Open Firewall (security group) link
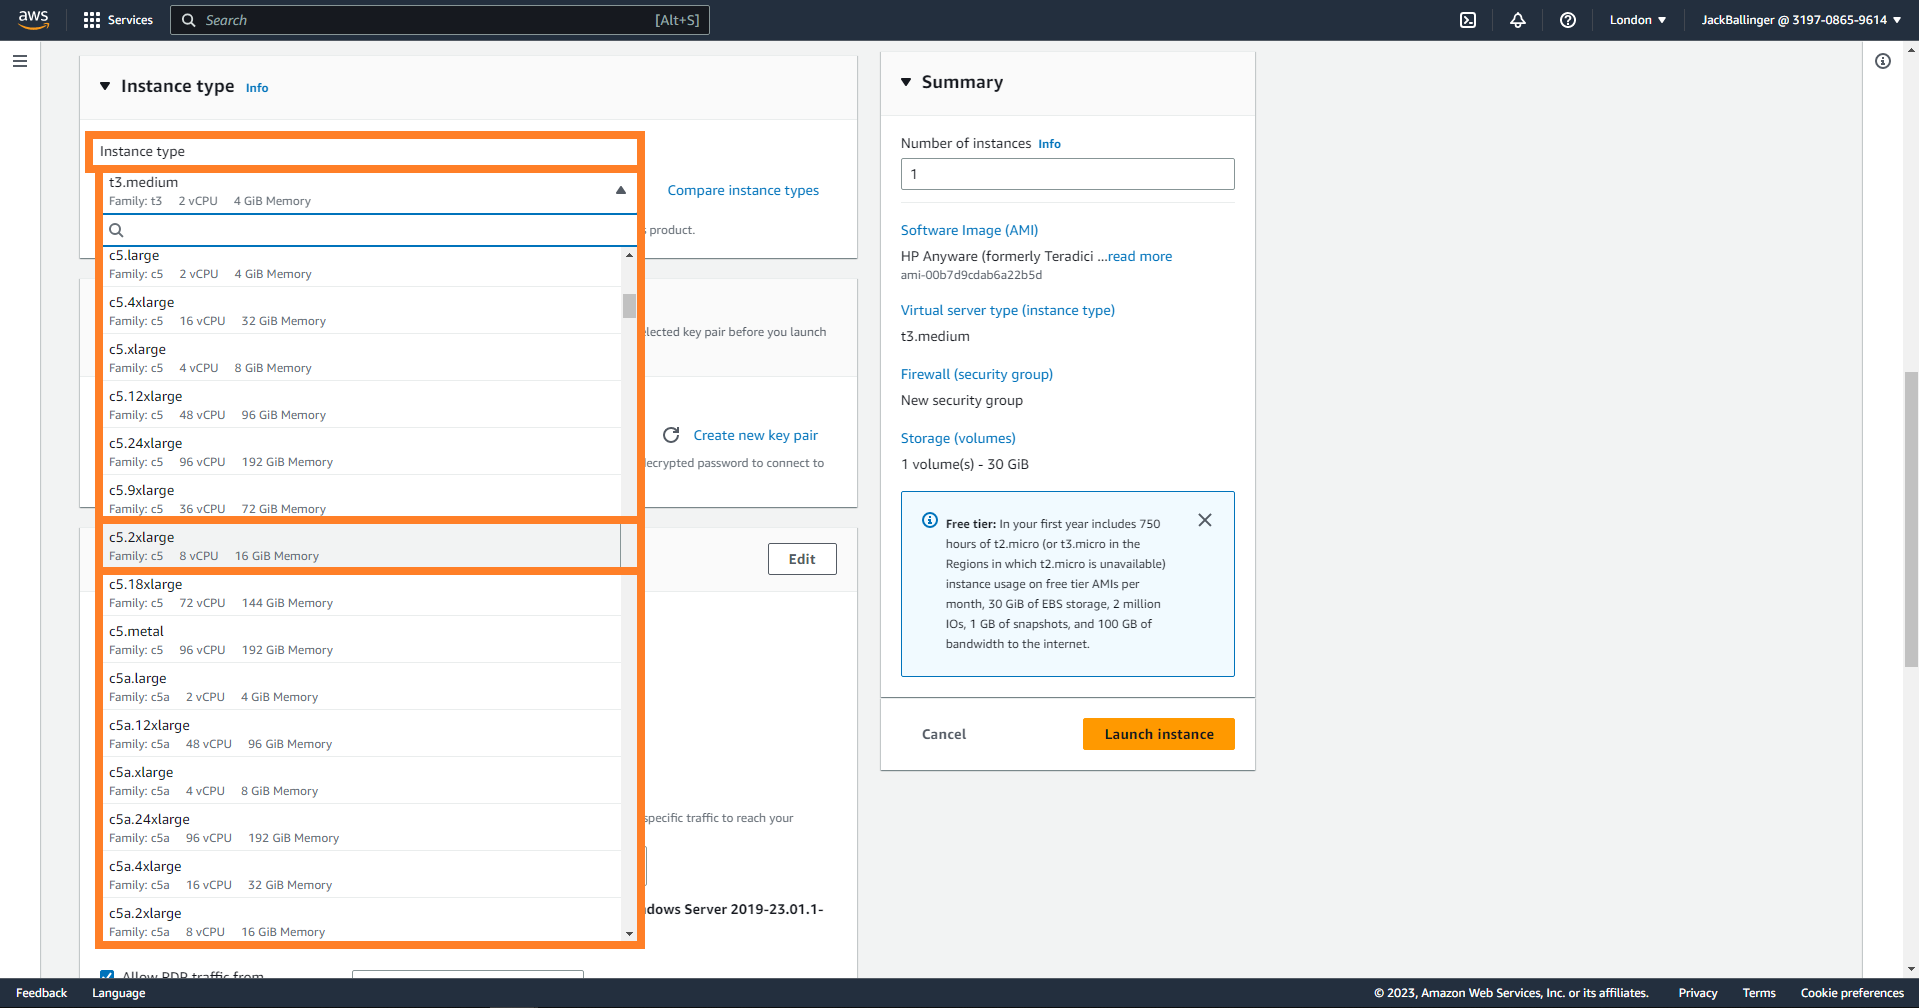Image resolution: width=1919 pixels, height=1008 pixels. tap(976, 374)
